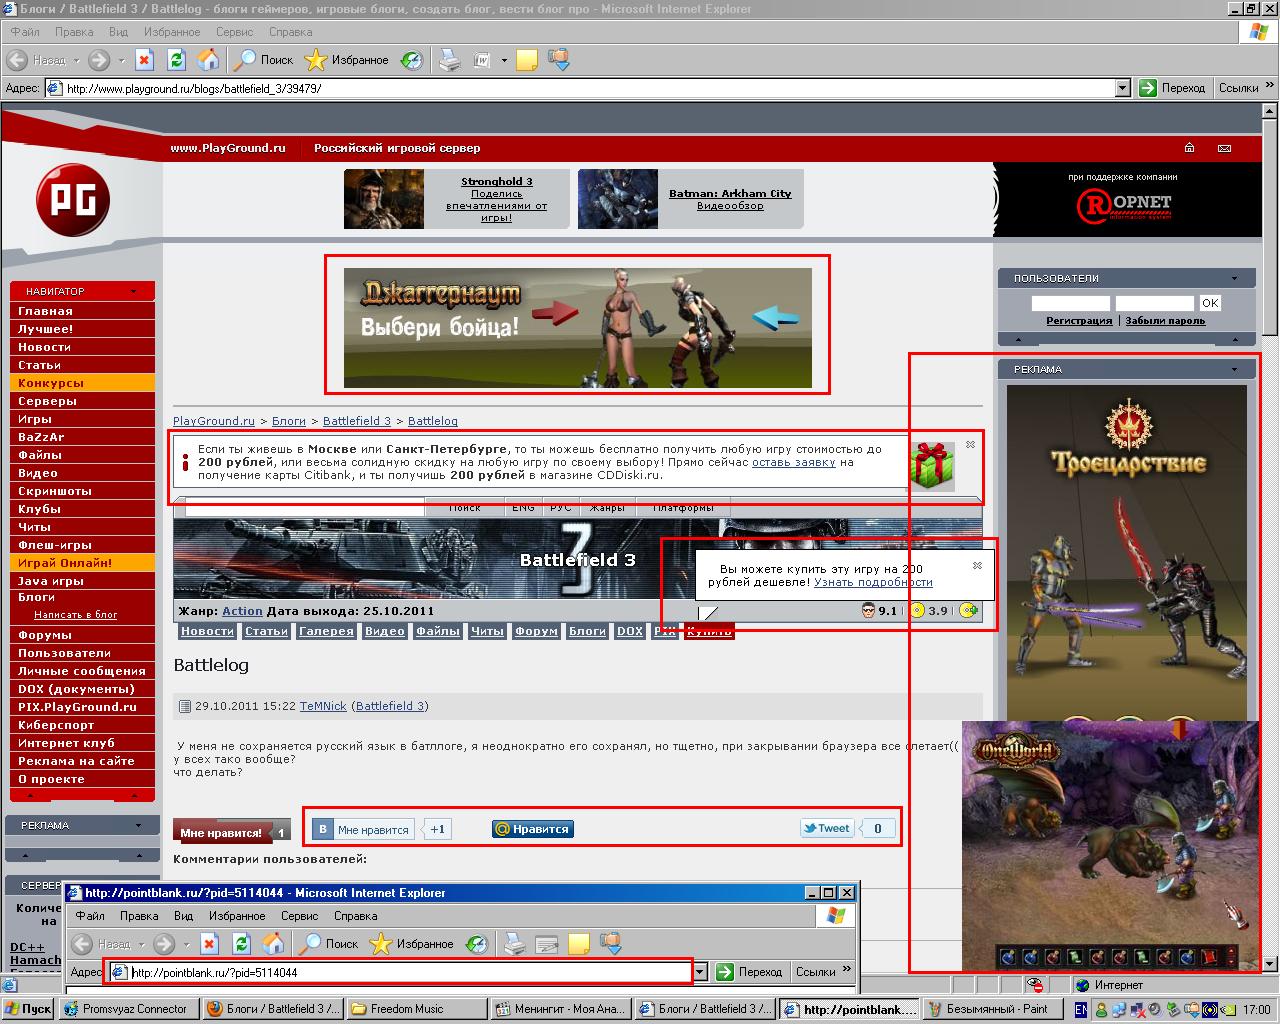1280x1024 pixels.
Task: Open Search (Поиск) in the main browser toolbar
Action: (x=263, y=60)
